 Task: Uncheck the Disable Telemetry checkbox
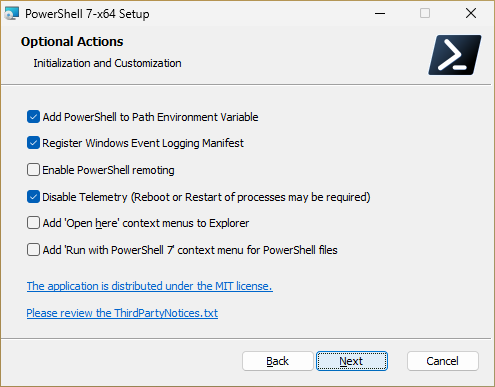pyautogui.click(x=33, y=197)
